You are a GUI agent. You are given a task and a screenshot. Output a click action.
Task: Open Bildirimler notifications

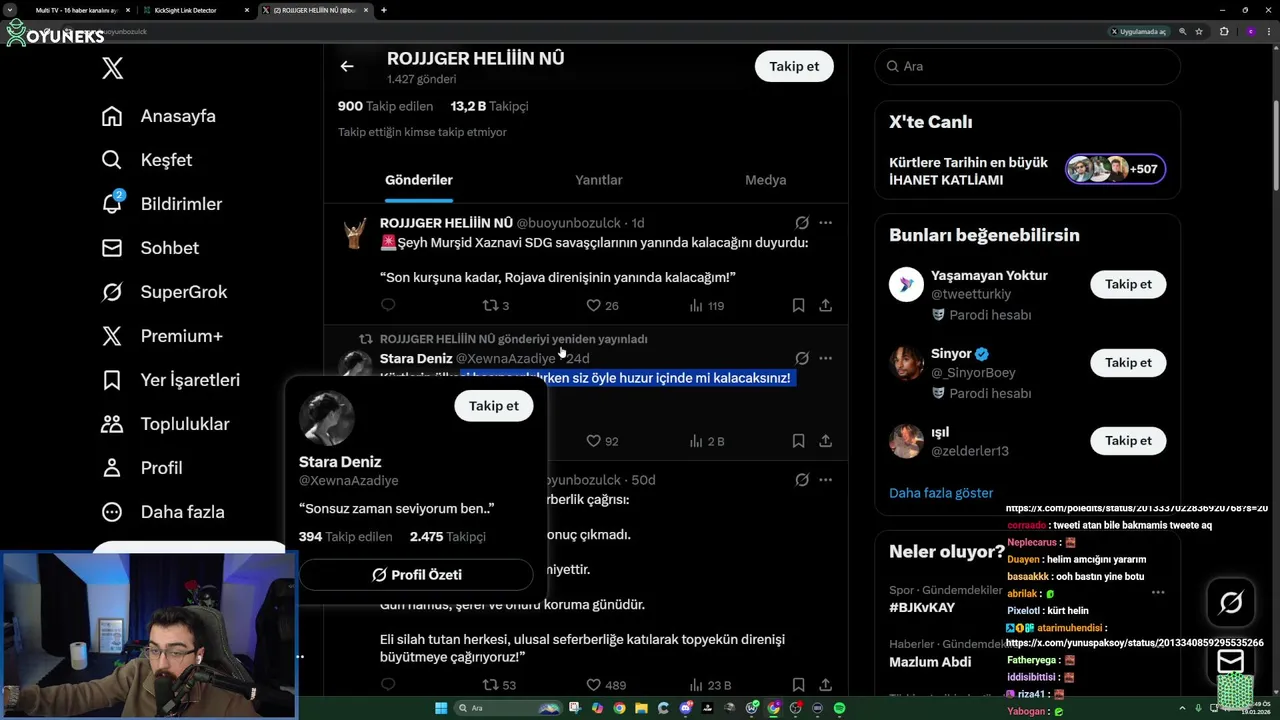tap(162, 204)
